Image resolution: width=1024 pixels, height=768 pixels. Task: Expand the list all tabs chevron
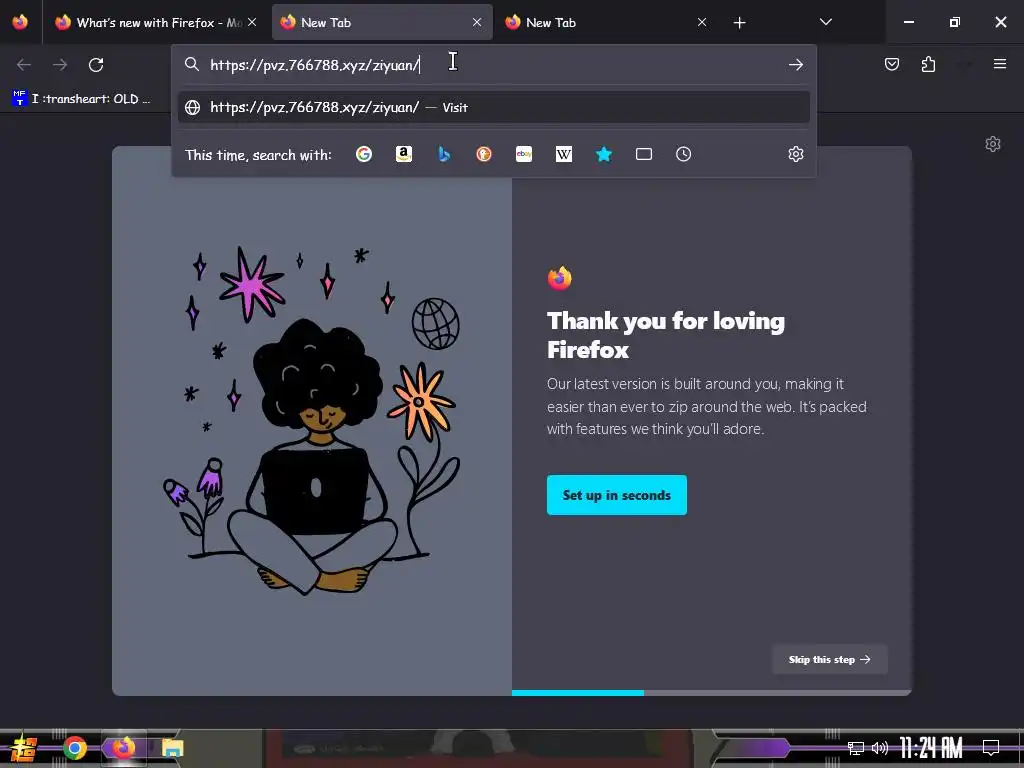pyautogui.click(x=825, y=22)
